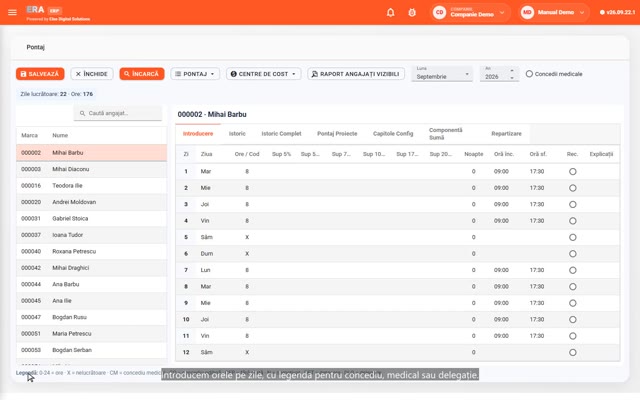Open the Pontaj Proiecte tab
Image resolution: width=640 pixels, height=400 pixels.
tap(337, 133)
